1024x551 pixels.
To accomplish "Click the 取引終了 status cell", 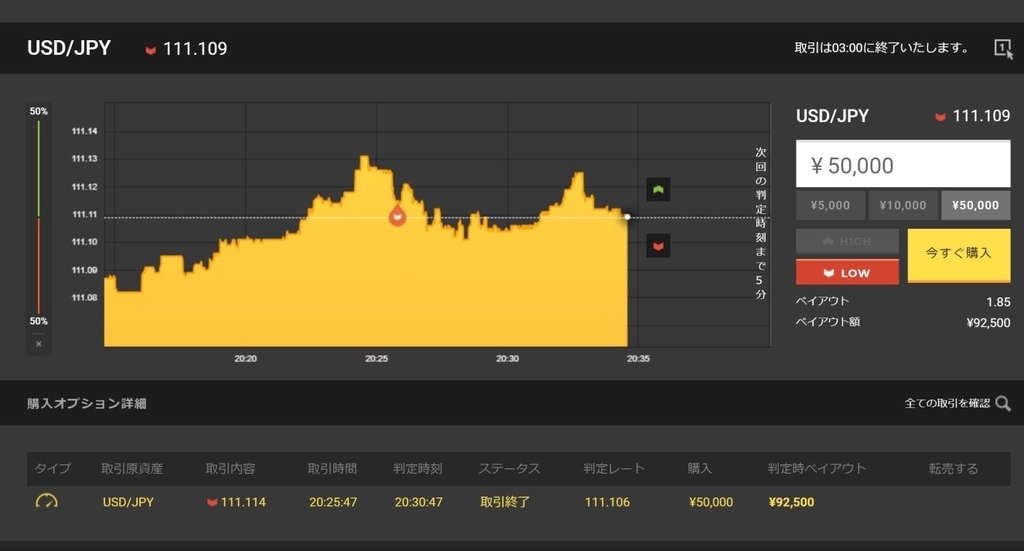I will tap(505, 502).
